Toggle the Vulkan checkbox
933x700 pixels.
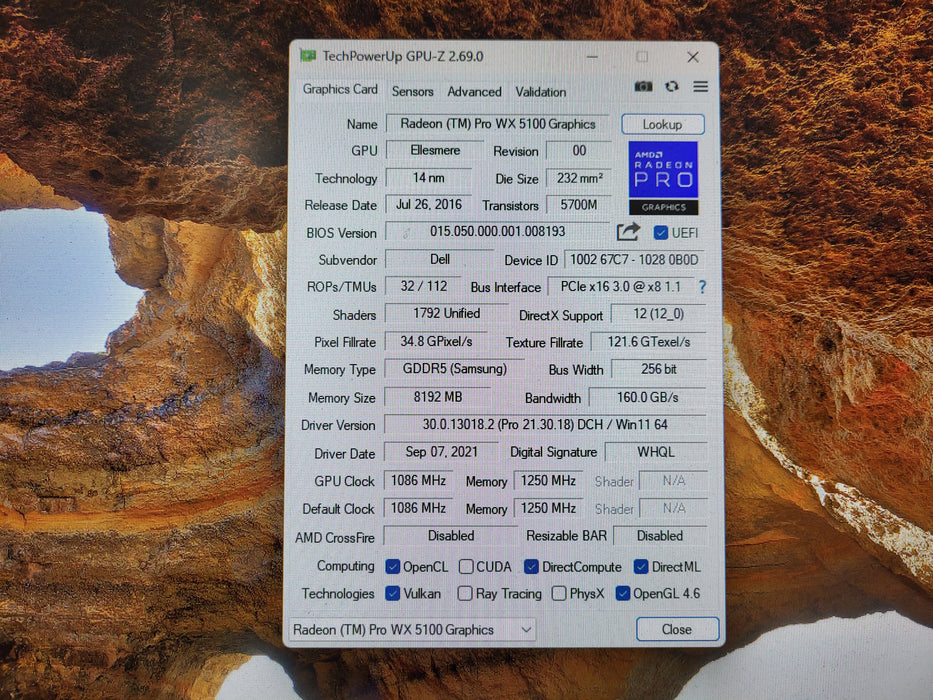click(x=393, y=593)
